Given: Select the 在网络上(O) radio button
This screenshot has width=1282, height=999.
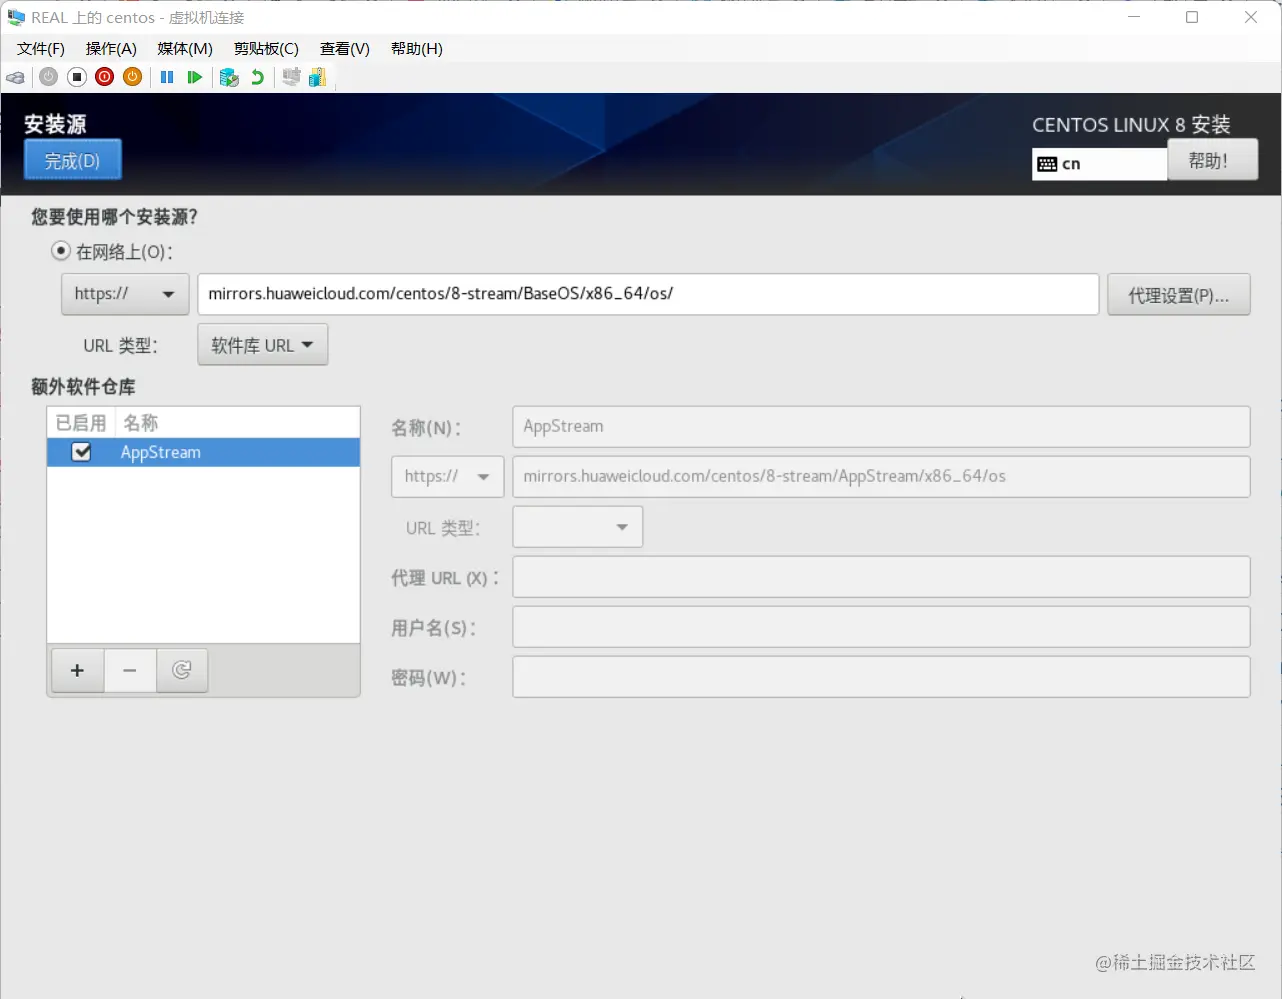Looking at the screenshot, I should coord(61,251).
